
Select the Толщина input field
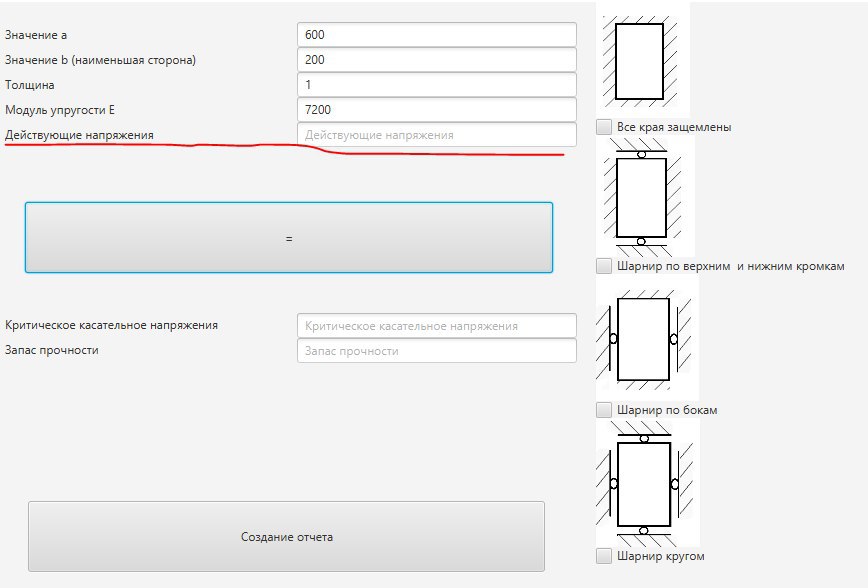tap(437, 85)
